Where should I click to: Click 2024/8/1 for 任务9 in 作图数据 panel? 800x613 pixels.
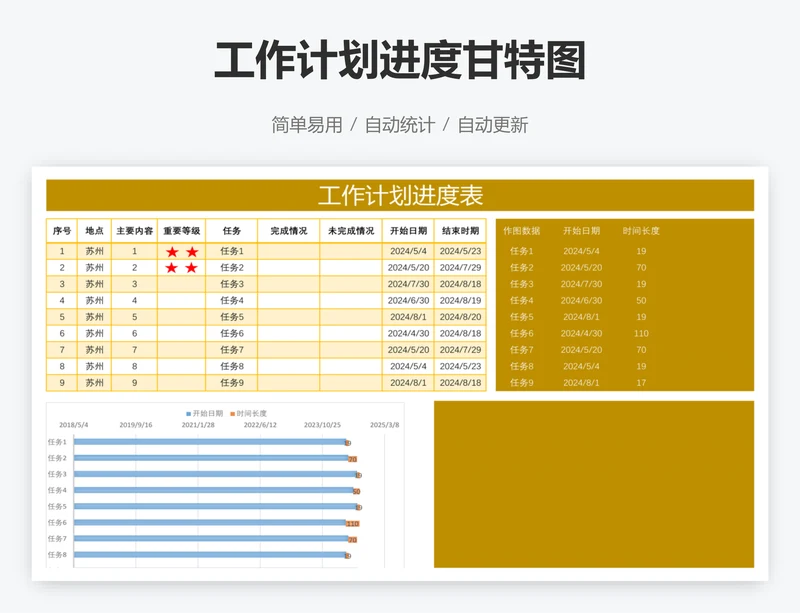(581, 383)
